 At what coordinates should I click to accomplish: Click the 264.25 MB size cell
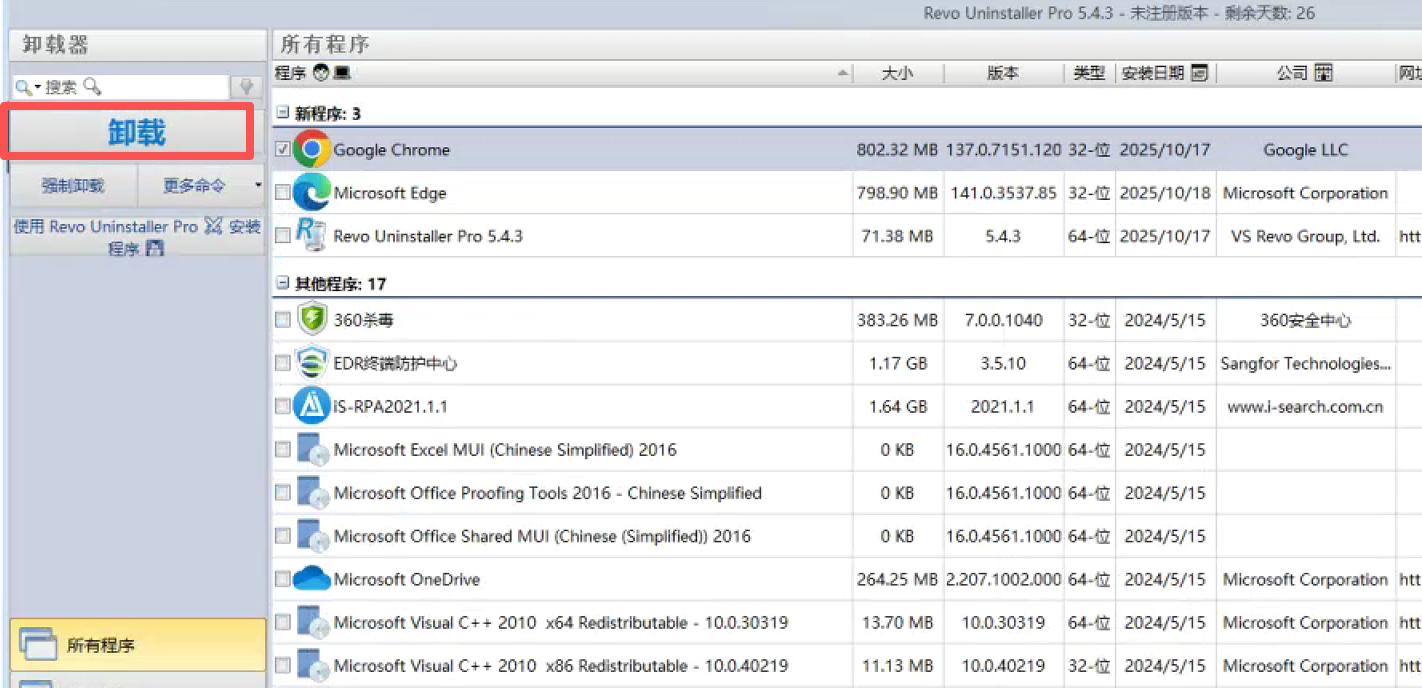coord(897,580)
